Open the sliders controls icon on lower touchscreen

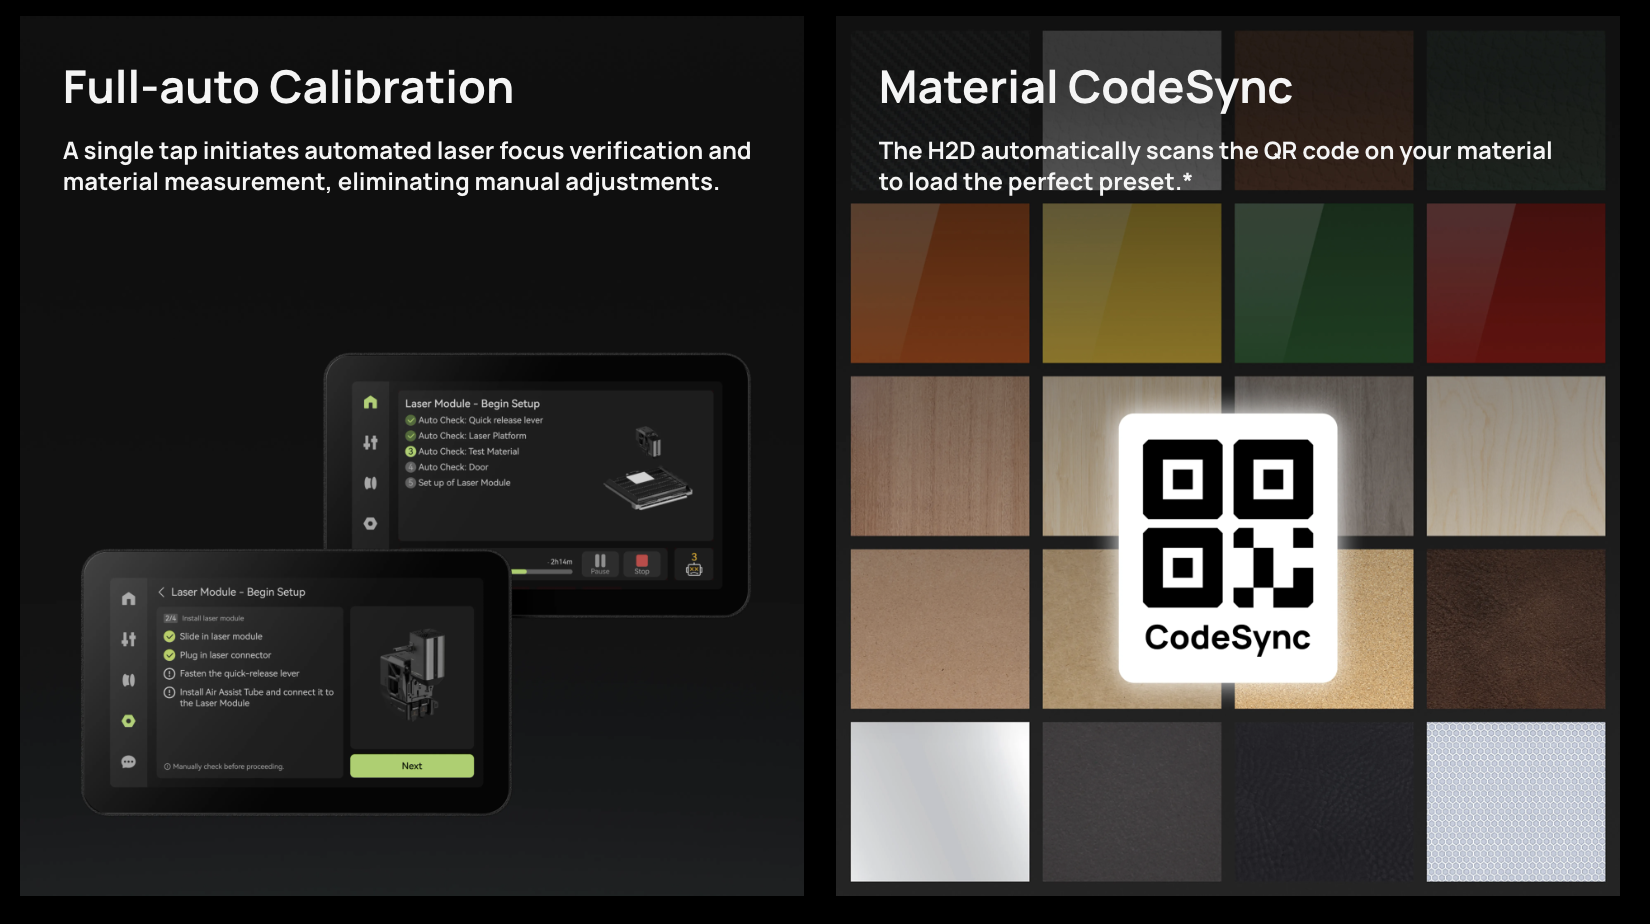(x=128, y=639)
